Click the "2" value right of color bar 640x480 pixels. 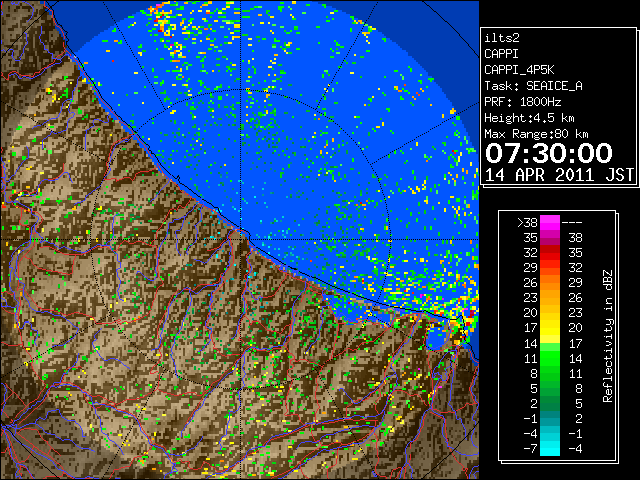tap(578, 418)
